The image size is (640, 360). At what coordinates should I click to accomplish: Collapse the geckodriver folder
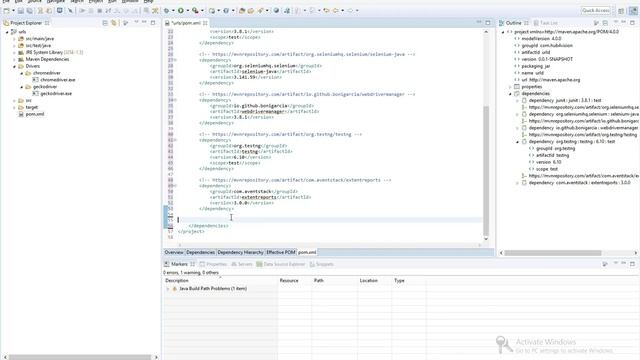click(22, 87)
